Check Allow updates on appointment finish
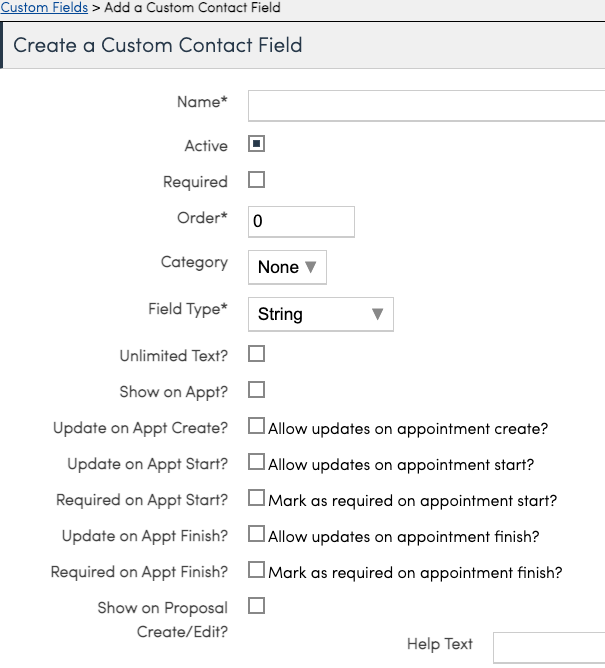Screen dimensions: 605x668 pos(256,534)
